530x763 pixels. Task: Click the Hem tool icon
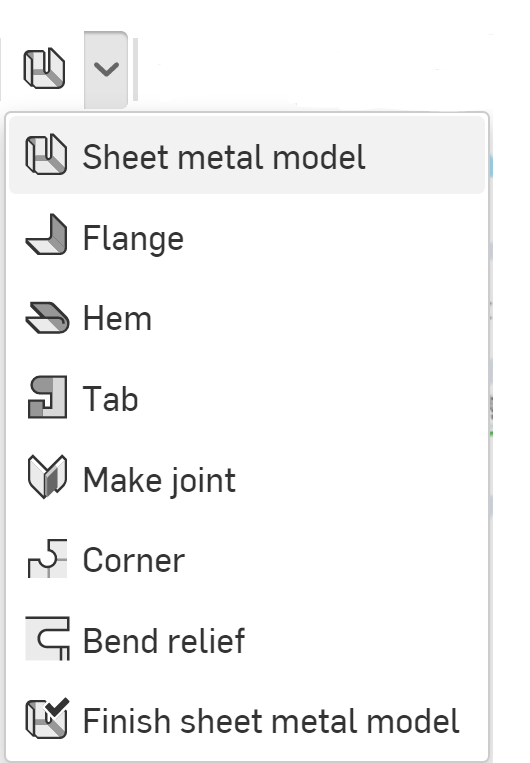[47, 318]
